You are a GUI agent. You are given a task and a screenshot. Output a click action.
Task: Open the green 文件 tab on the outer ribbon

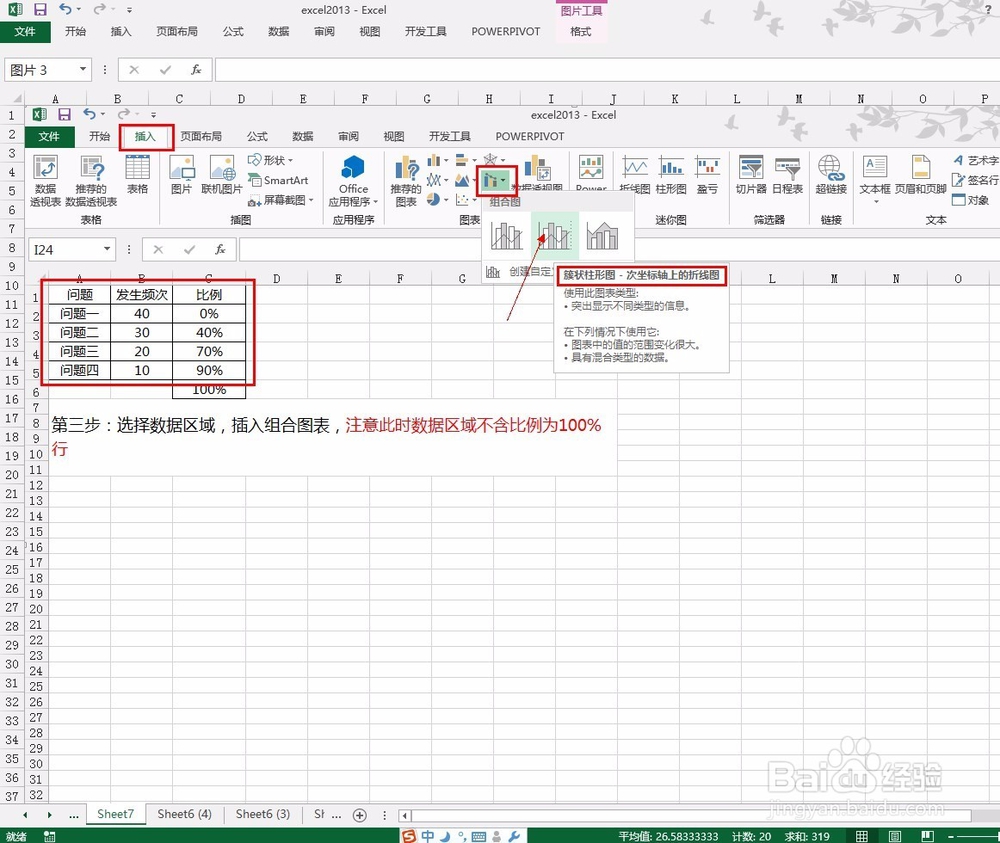pyautogui.click(x=25, y=31)
